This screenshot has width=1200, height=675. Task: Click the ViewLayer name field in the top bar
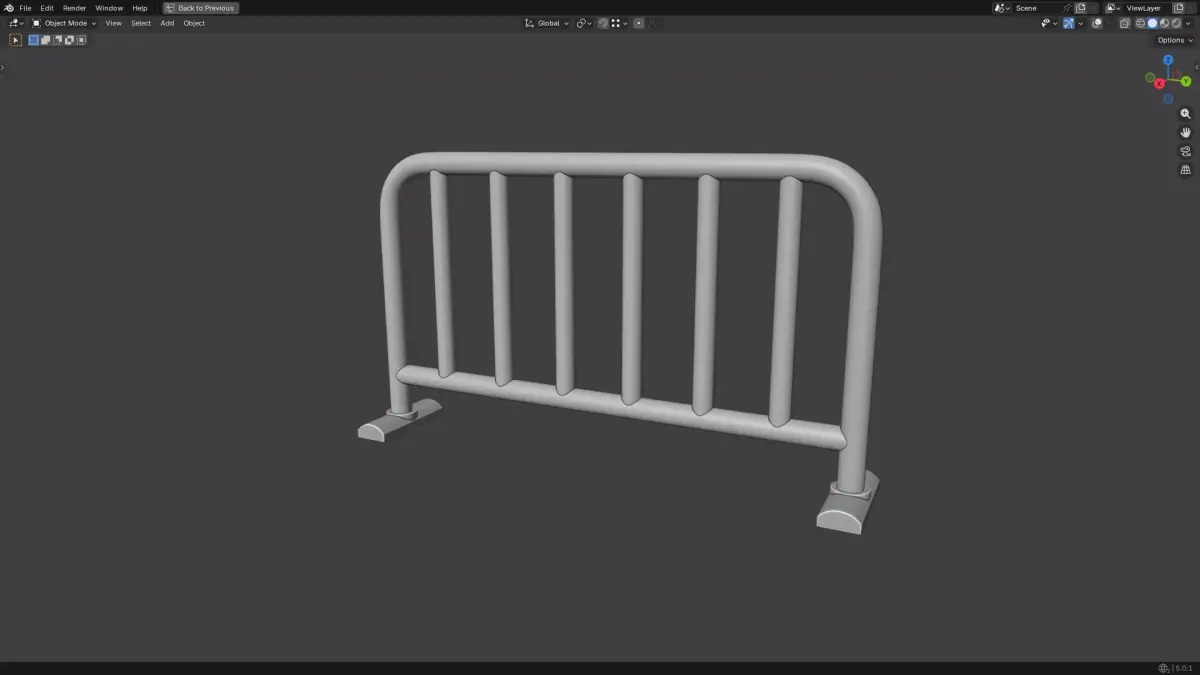coord(1144,7)
